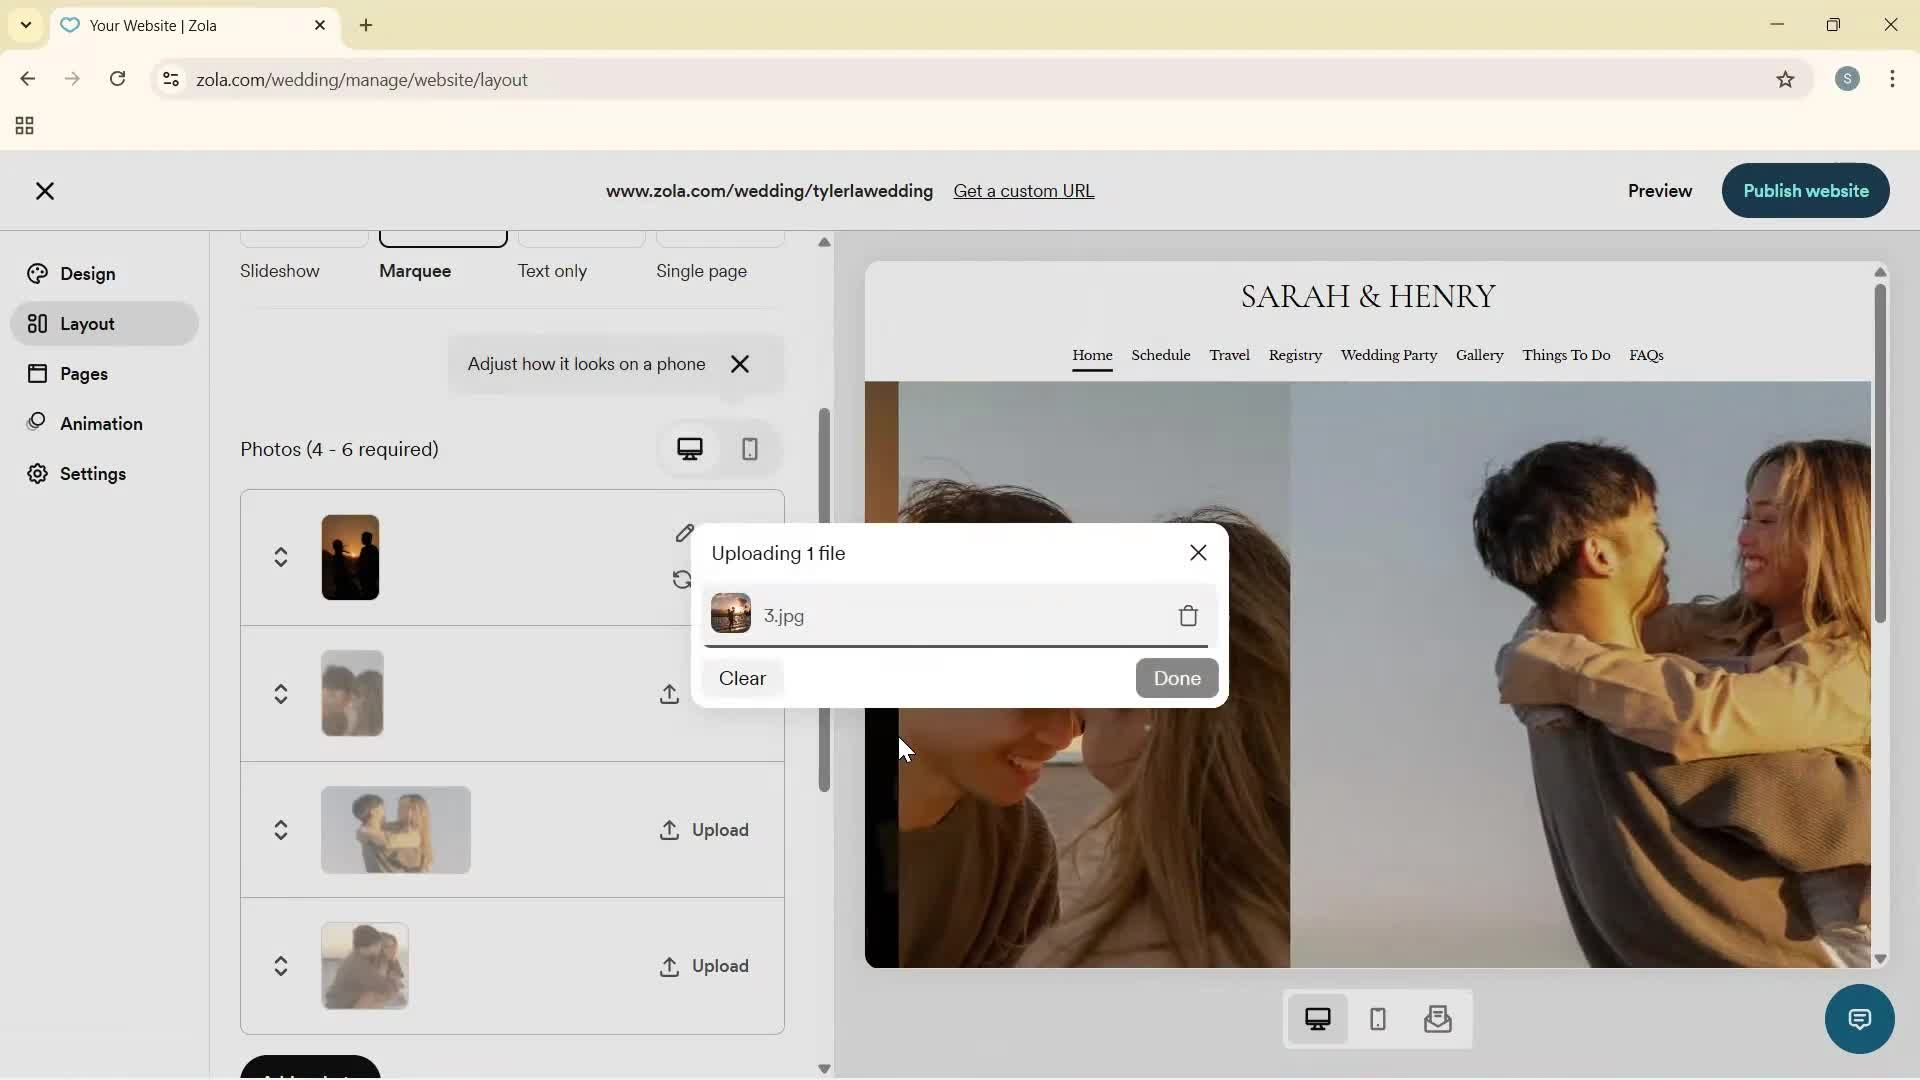Toggle mobile view for Photos section
The width and height of the screenshot is (1920, 1080).
click(x=751, y=449)
